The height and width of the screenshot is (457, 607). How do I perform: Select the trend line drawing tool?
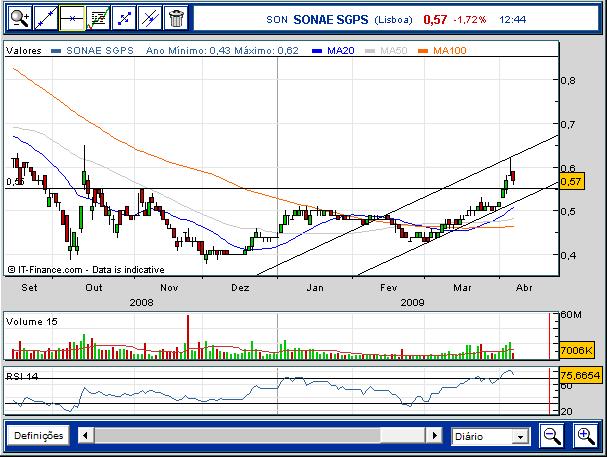[46, 18]
